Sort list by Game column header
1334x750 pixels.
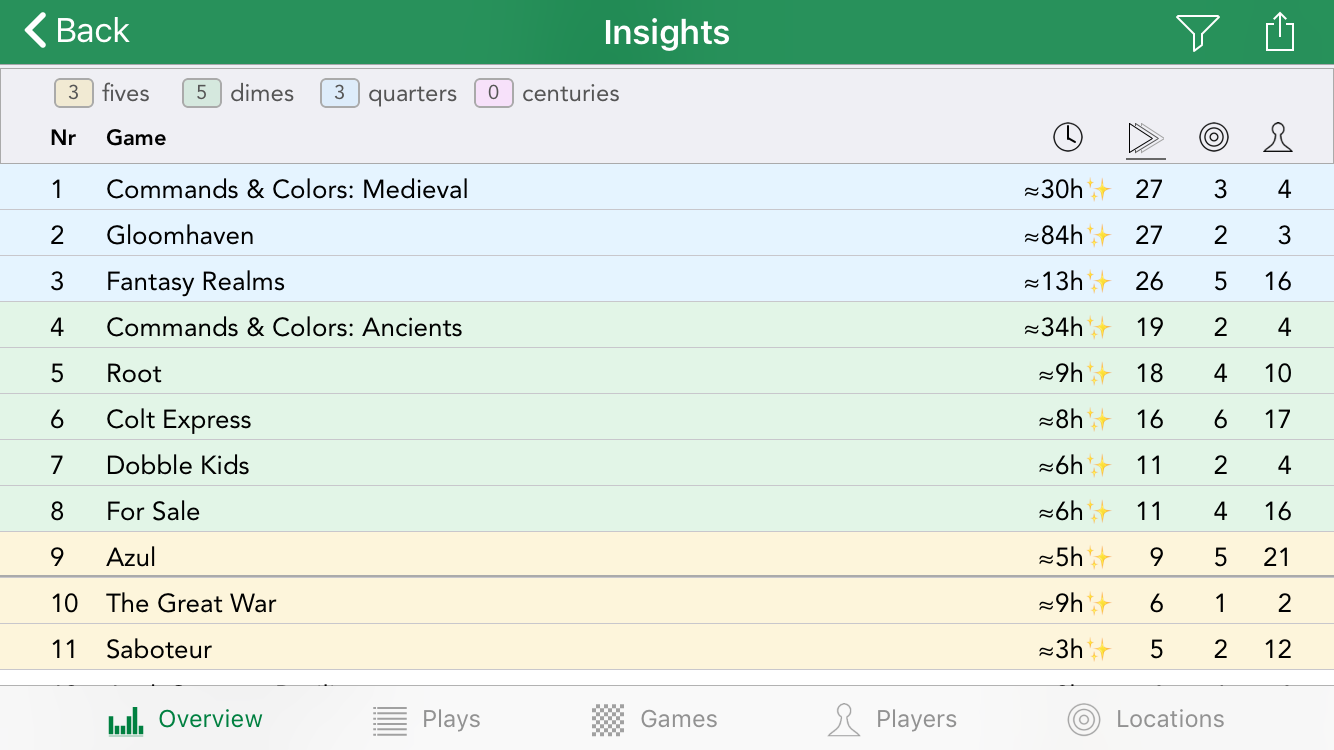pyautogui.click(x=136, y=137)
